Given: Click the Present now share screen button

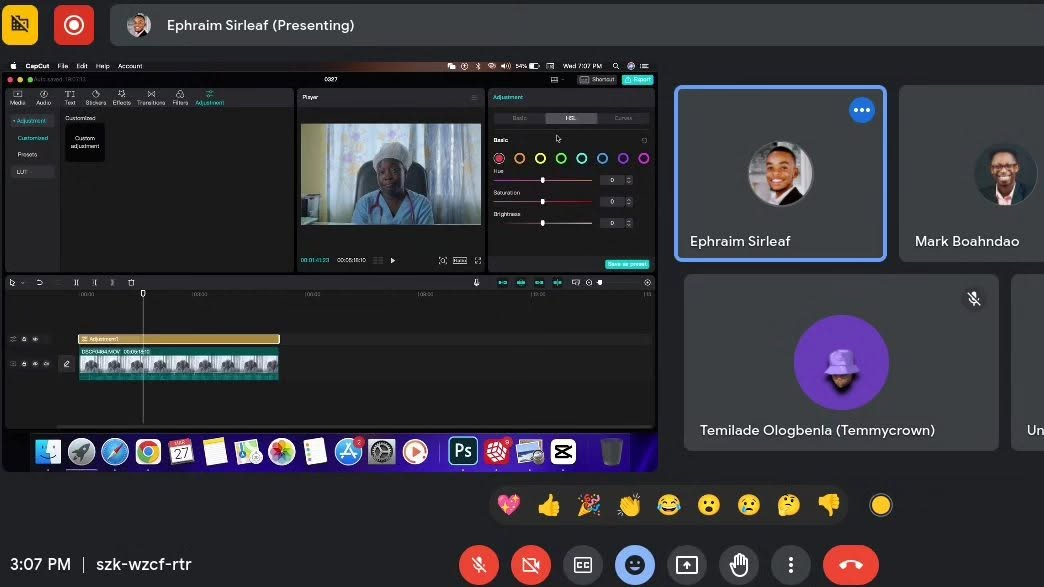Looking at the screenshot, I should [x=686, y=565].
